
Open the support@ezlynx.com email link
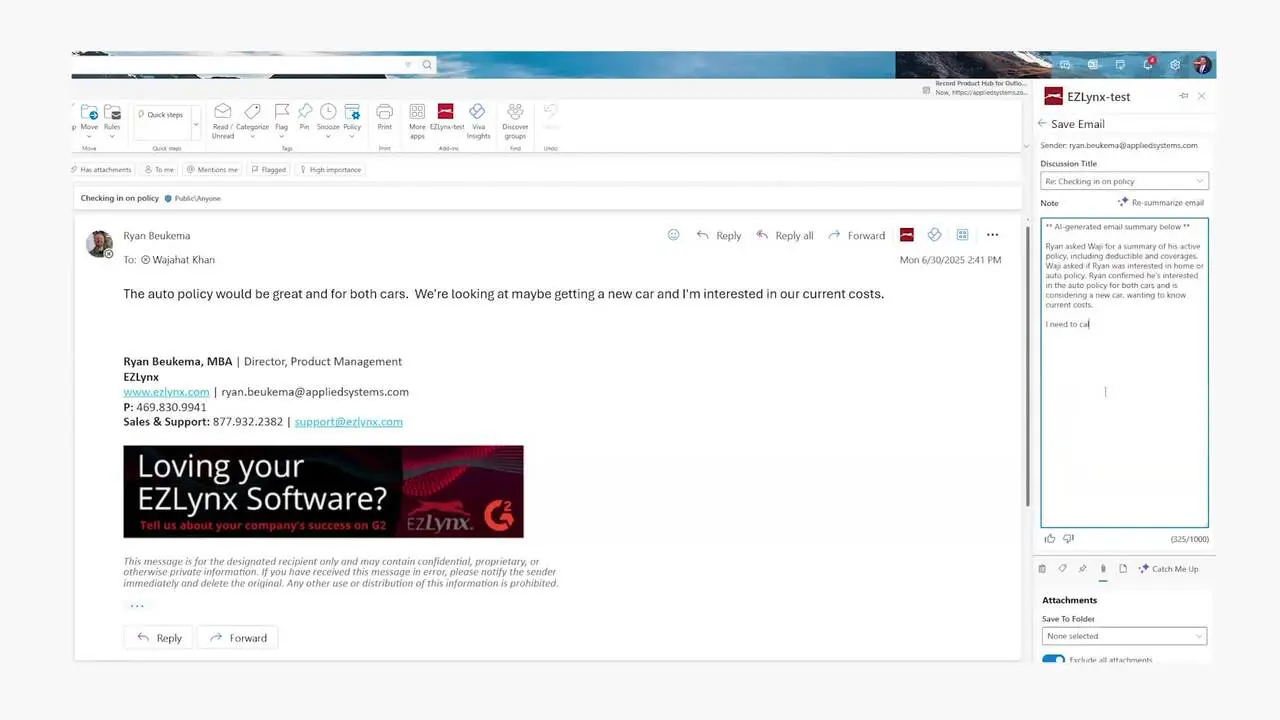pyautogui.click(x=348, y=422)
